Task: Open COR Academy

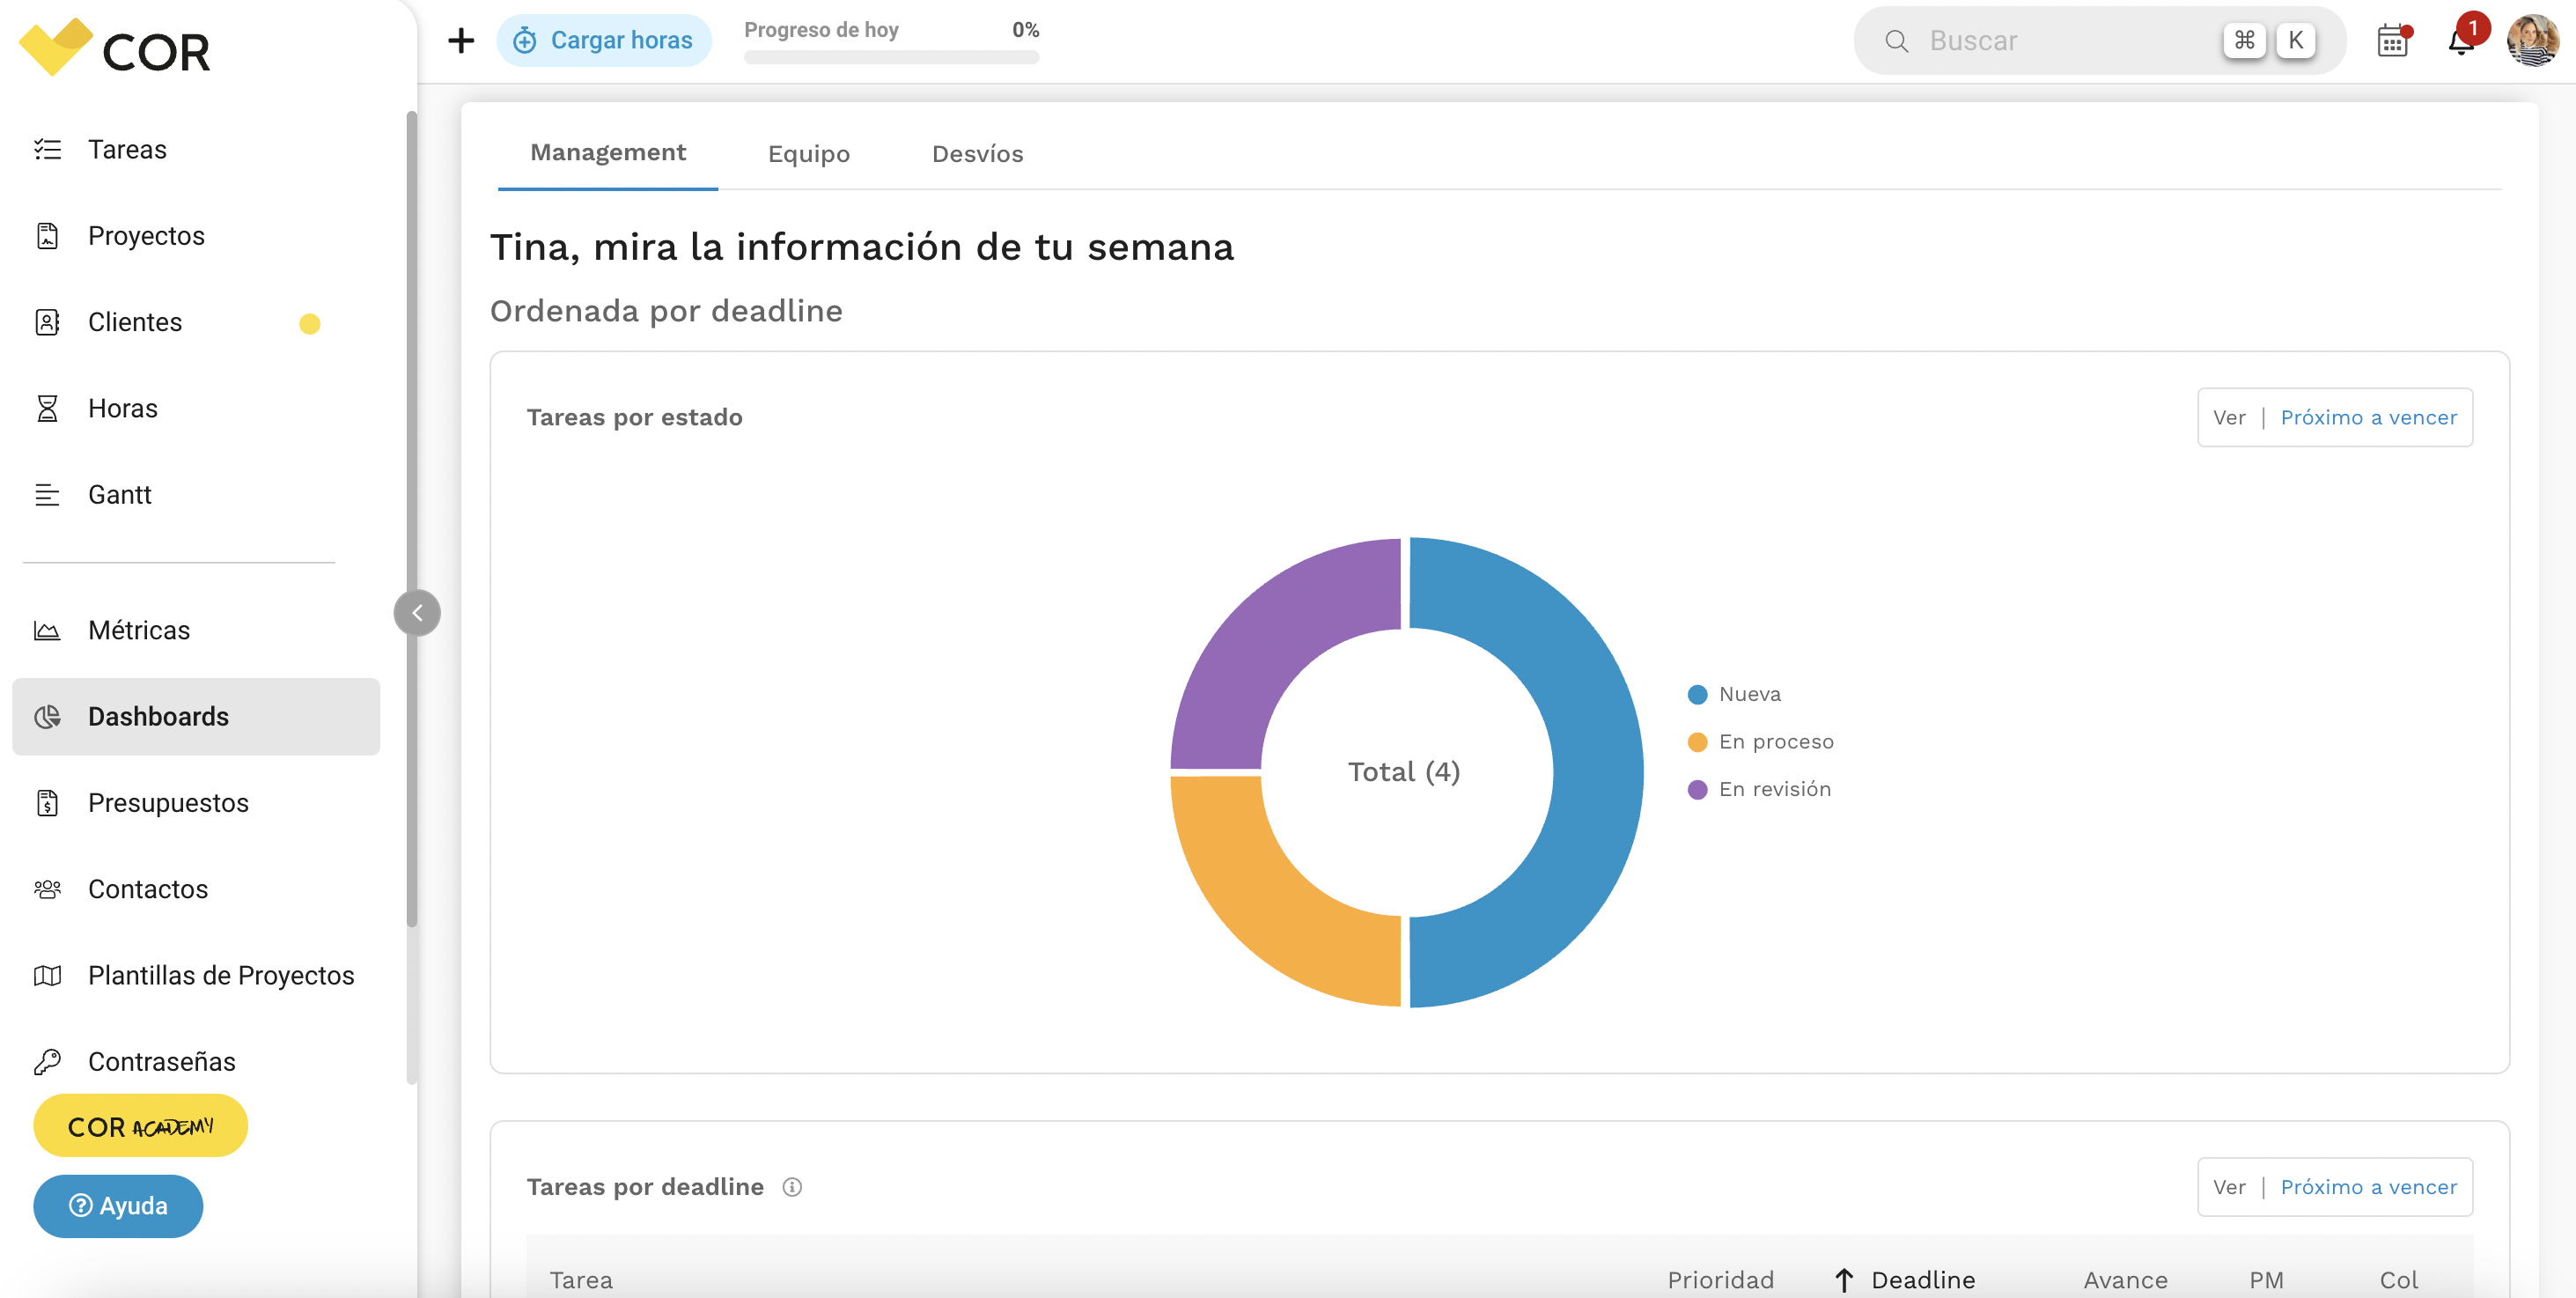Action: coord(141,1126)
